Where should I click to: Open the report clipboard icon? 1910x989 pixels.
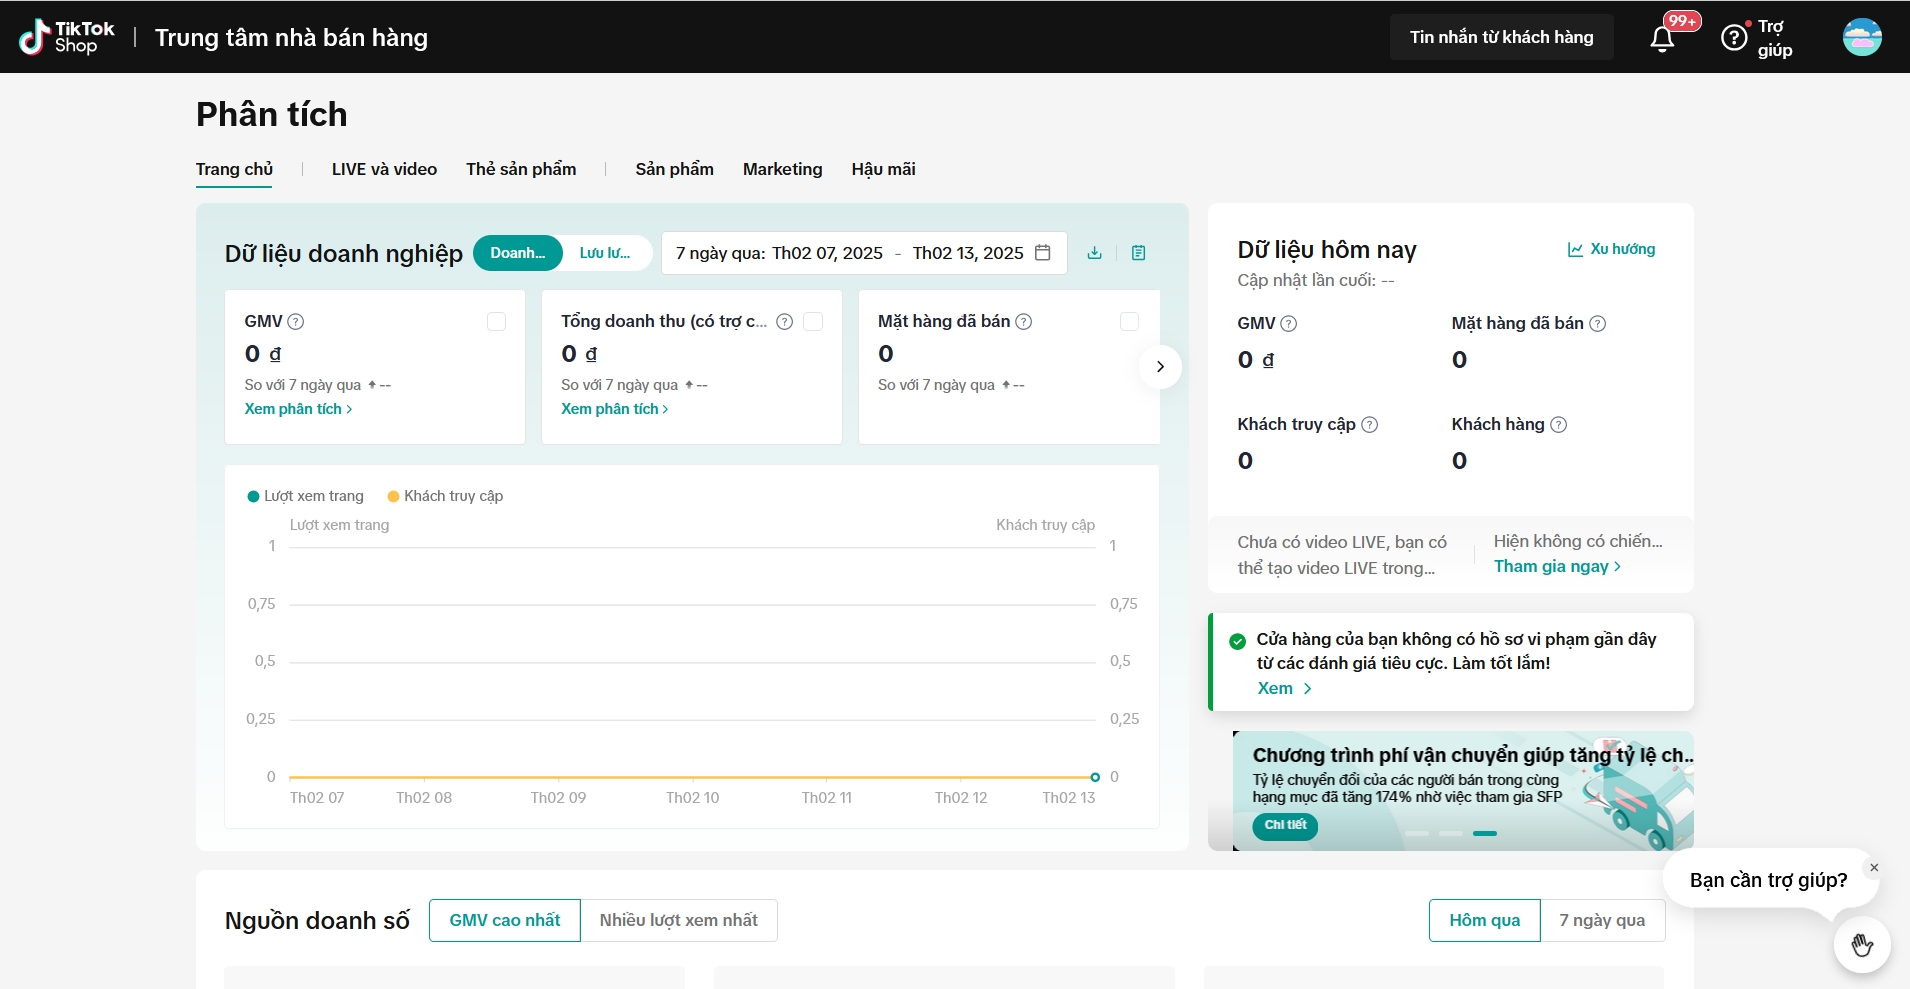click(x=1138, y=253)
